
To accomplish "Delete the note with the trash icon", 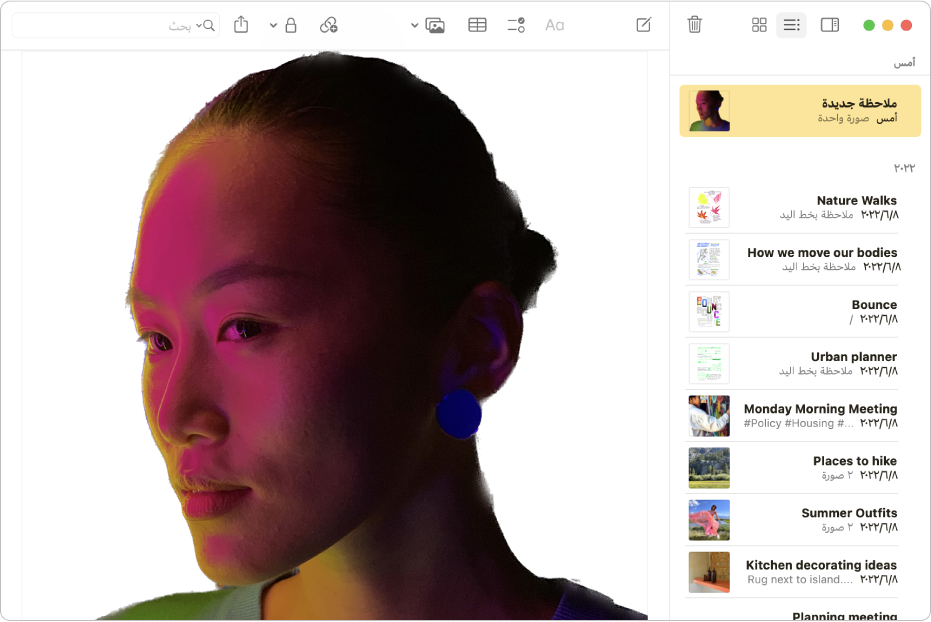I will pyautogui.click(x=695, y=25).
